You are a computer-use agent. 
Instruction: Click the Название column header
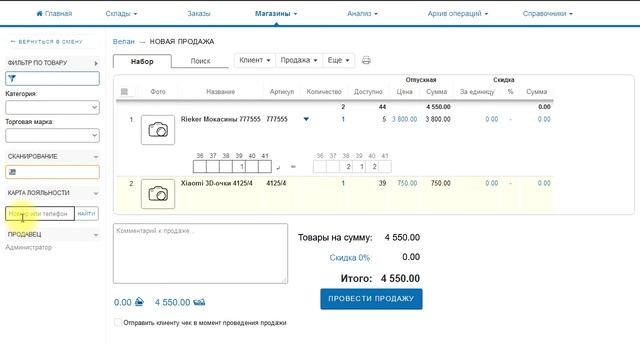point(220,92)
